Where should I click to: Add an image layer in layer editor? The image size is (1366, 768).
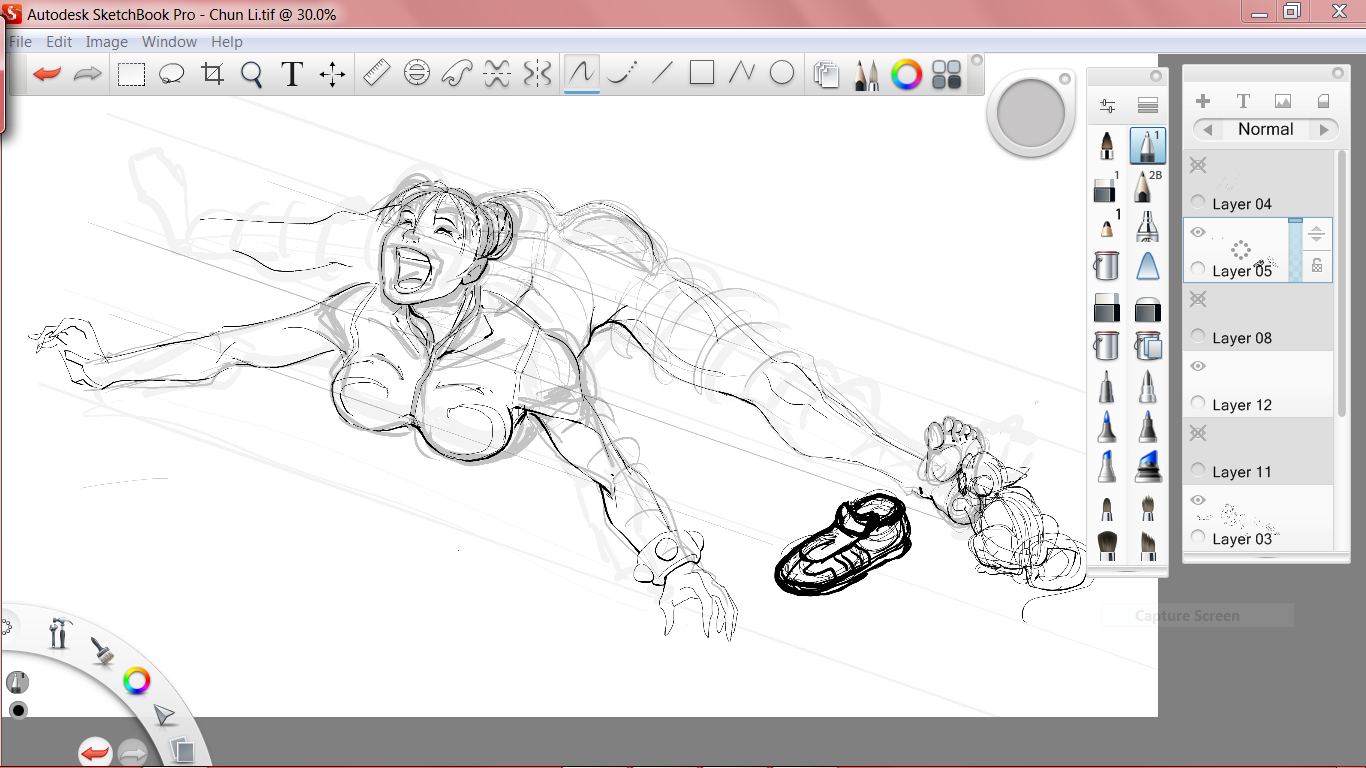pyautogui.click(x=1283, y=101)
